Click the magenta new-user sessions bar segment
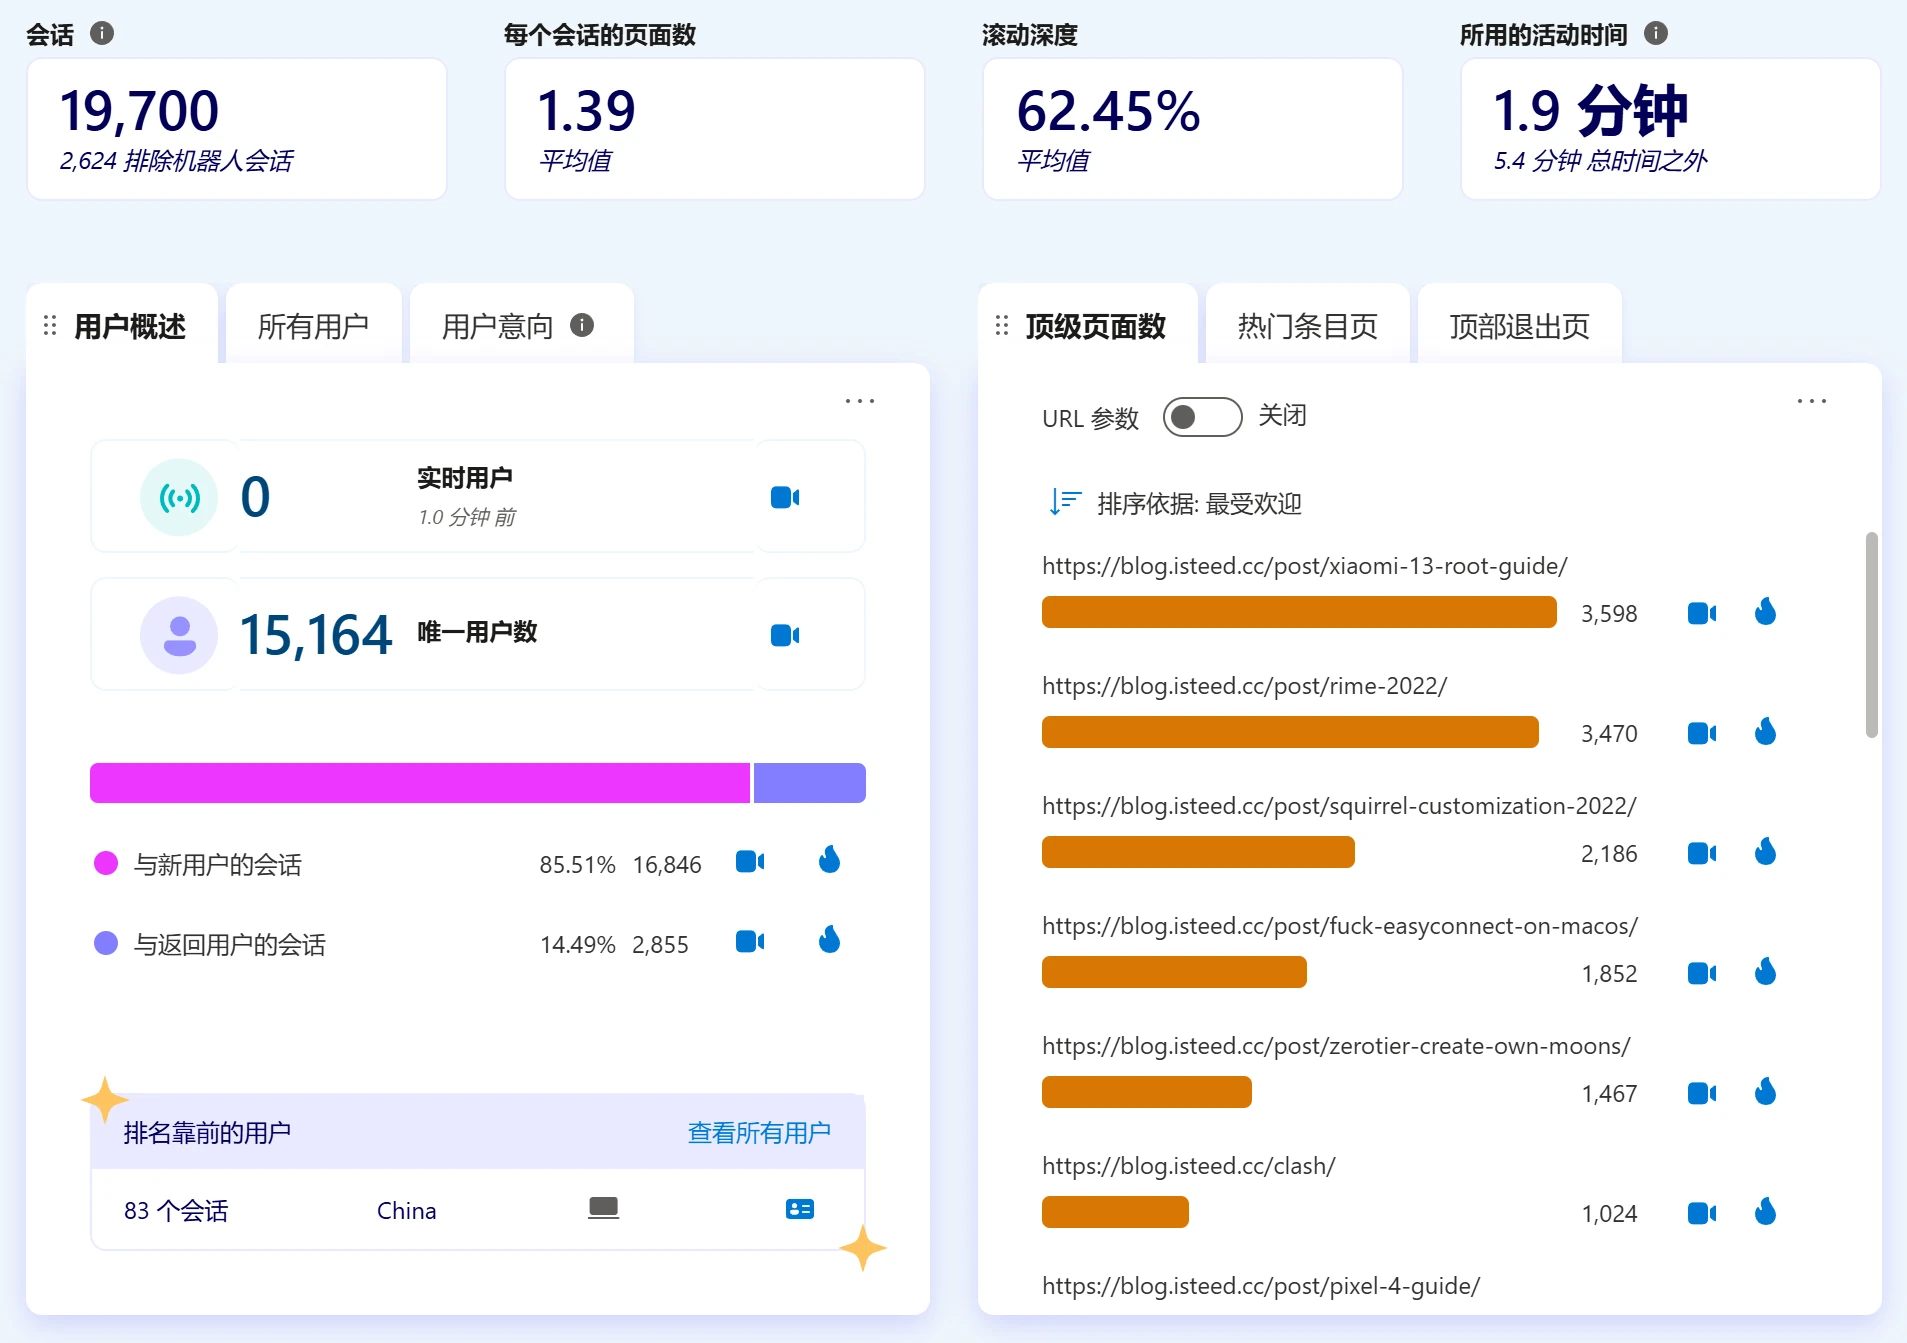The height and width of the screenshot is (1343, 1907). point(420,783)
